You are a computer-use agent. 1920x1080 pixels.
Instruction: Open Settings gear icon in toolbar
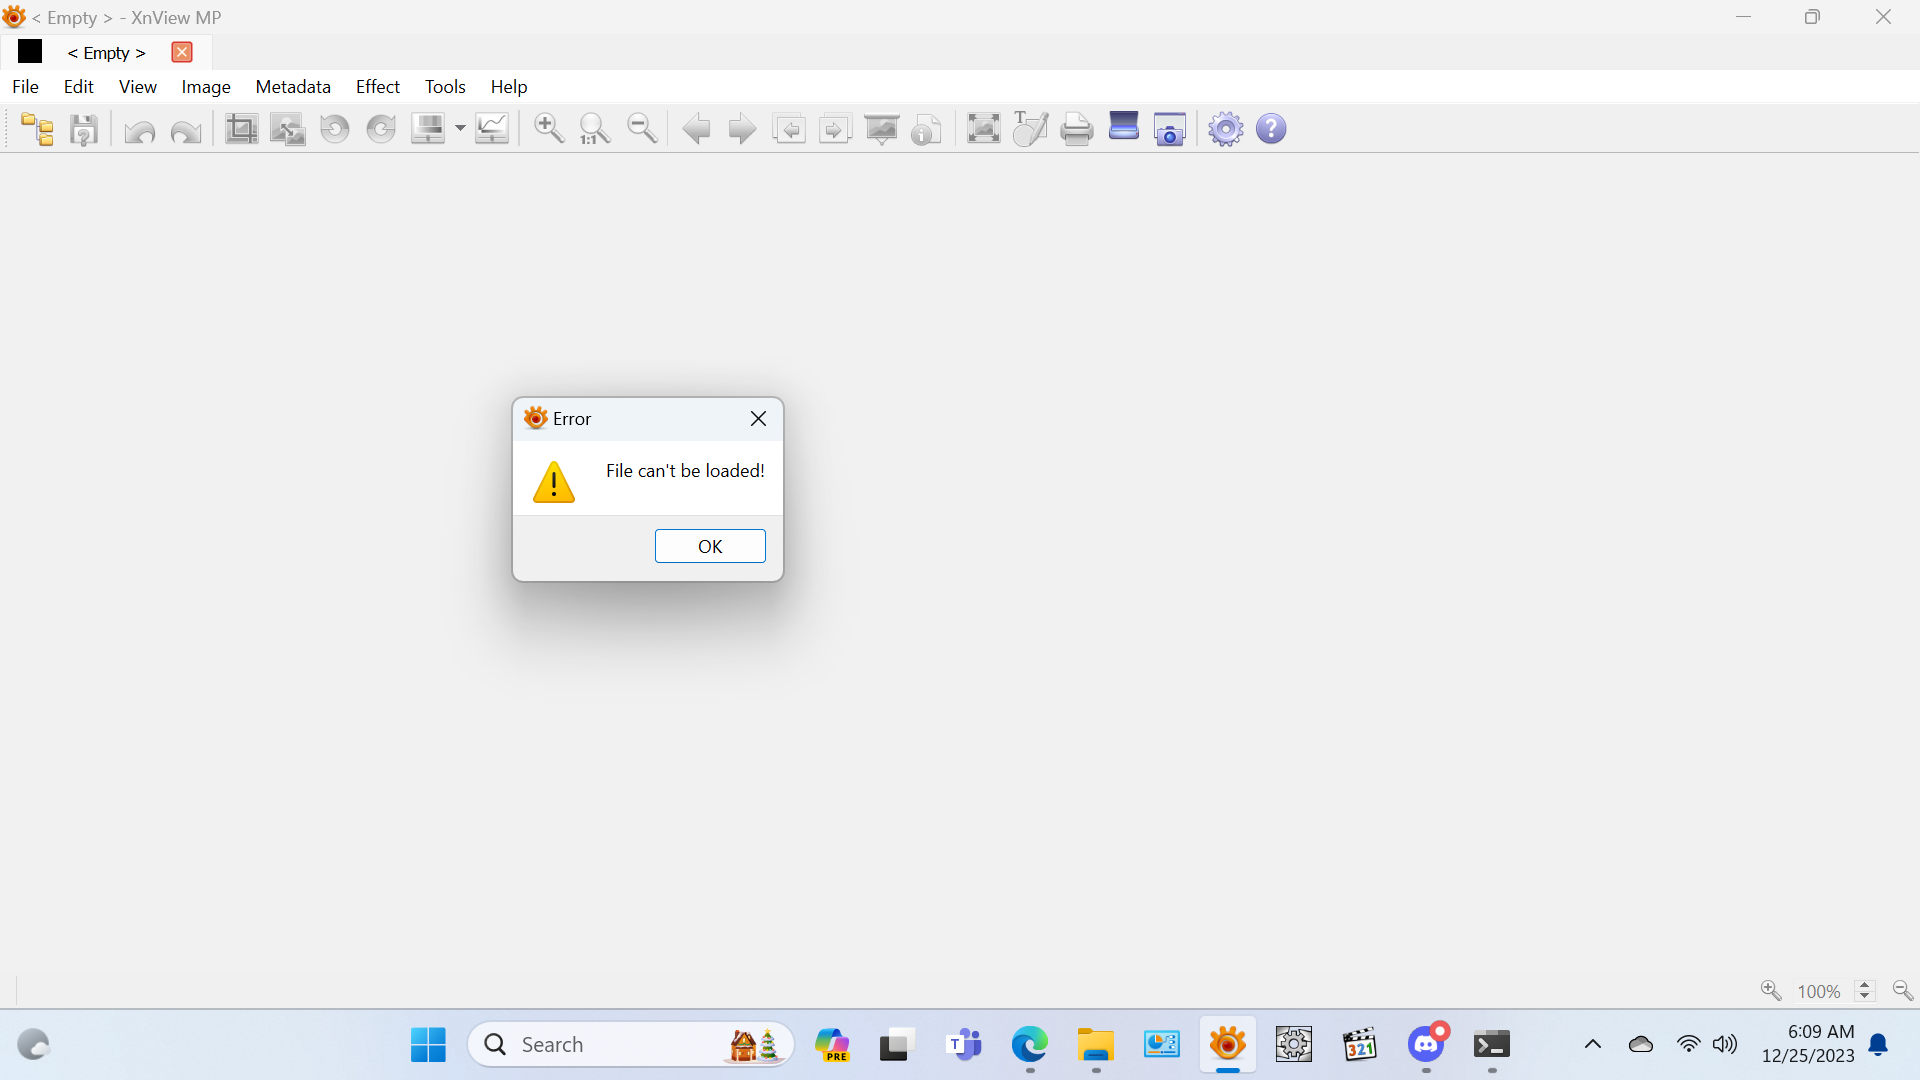pyautogui.click(x=1225, y=129)
